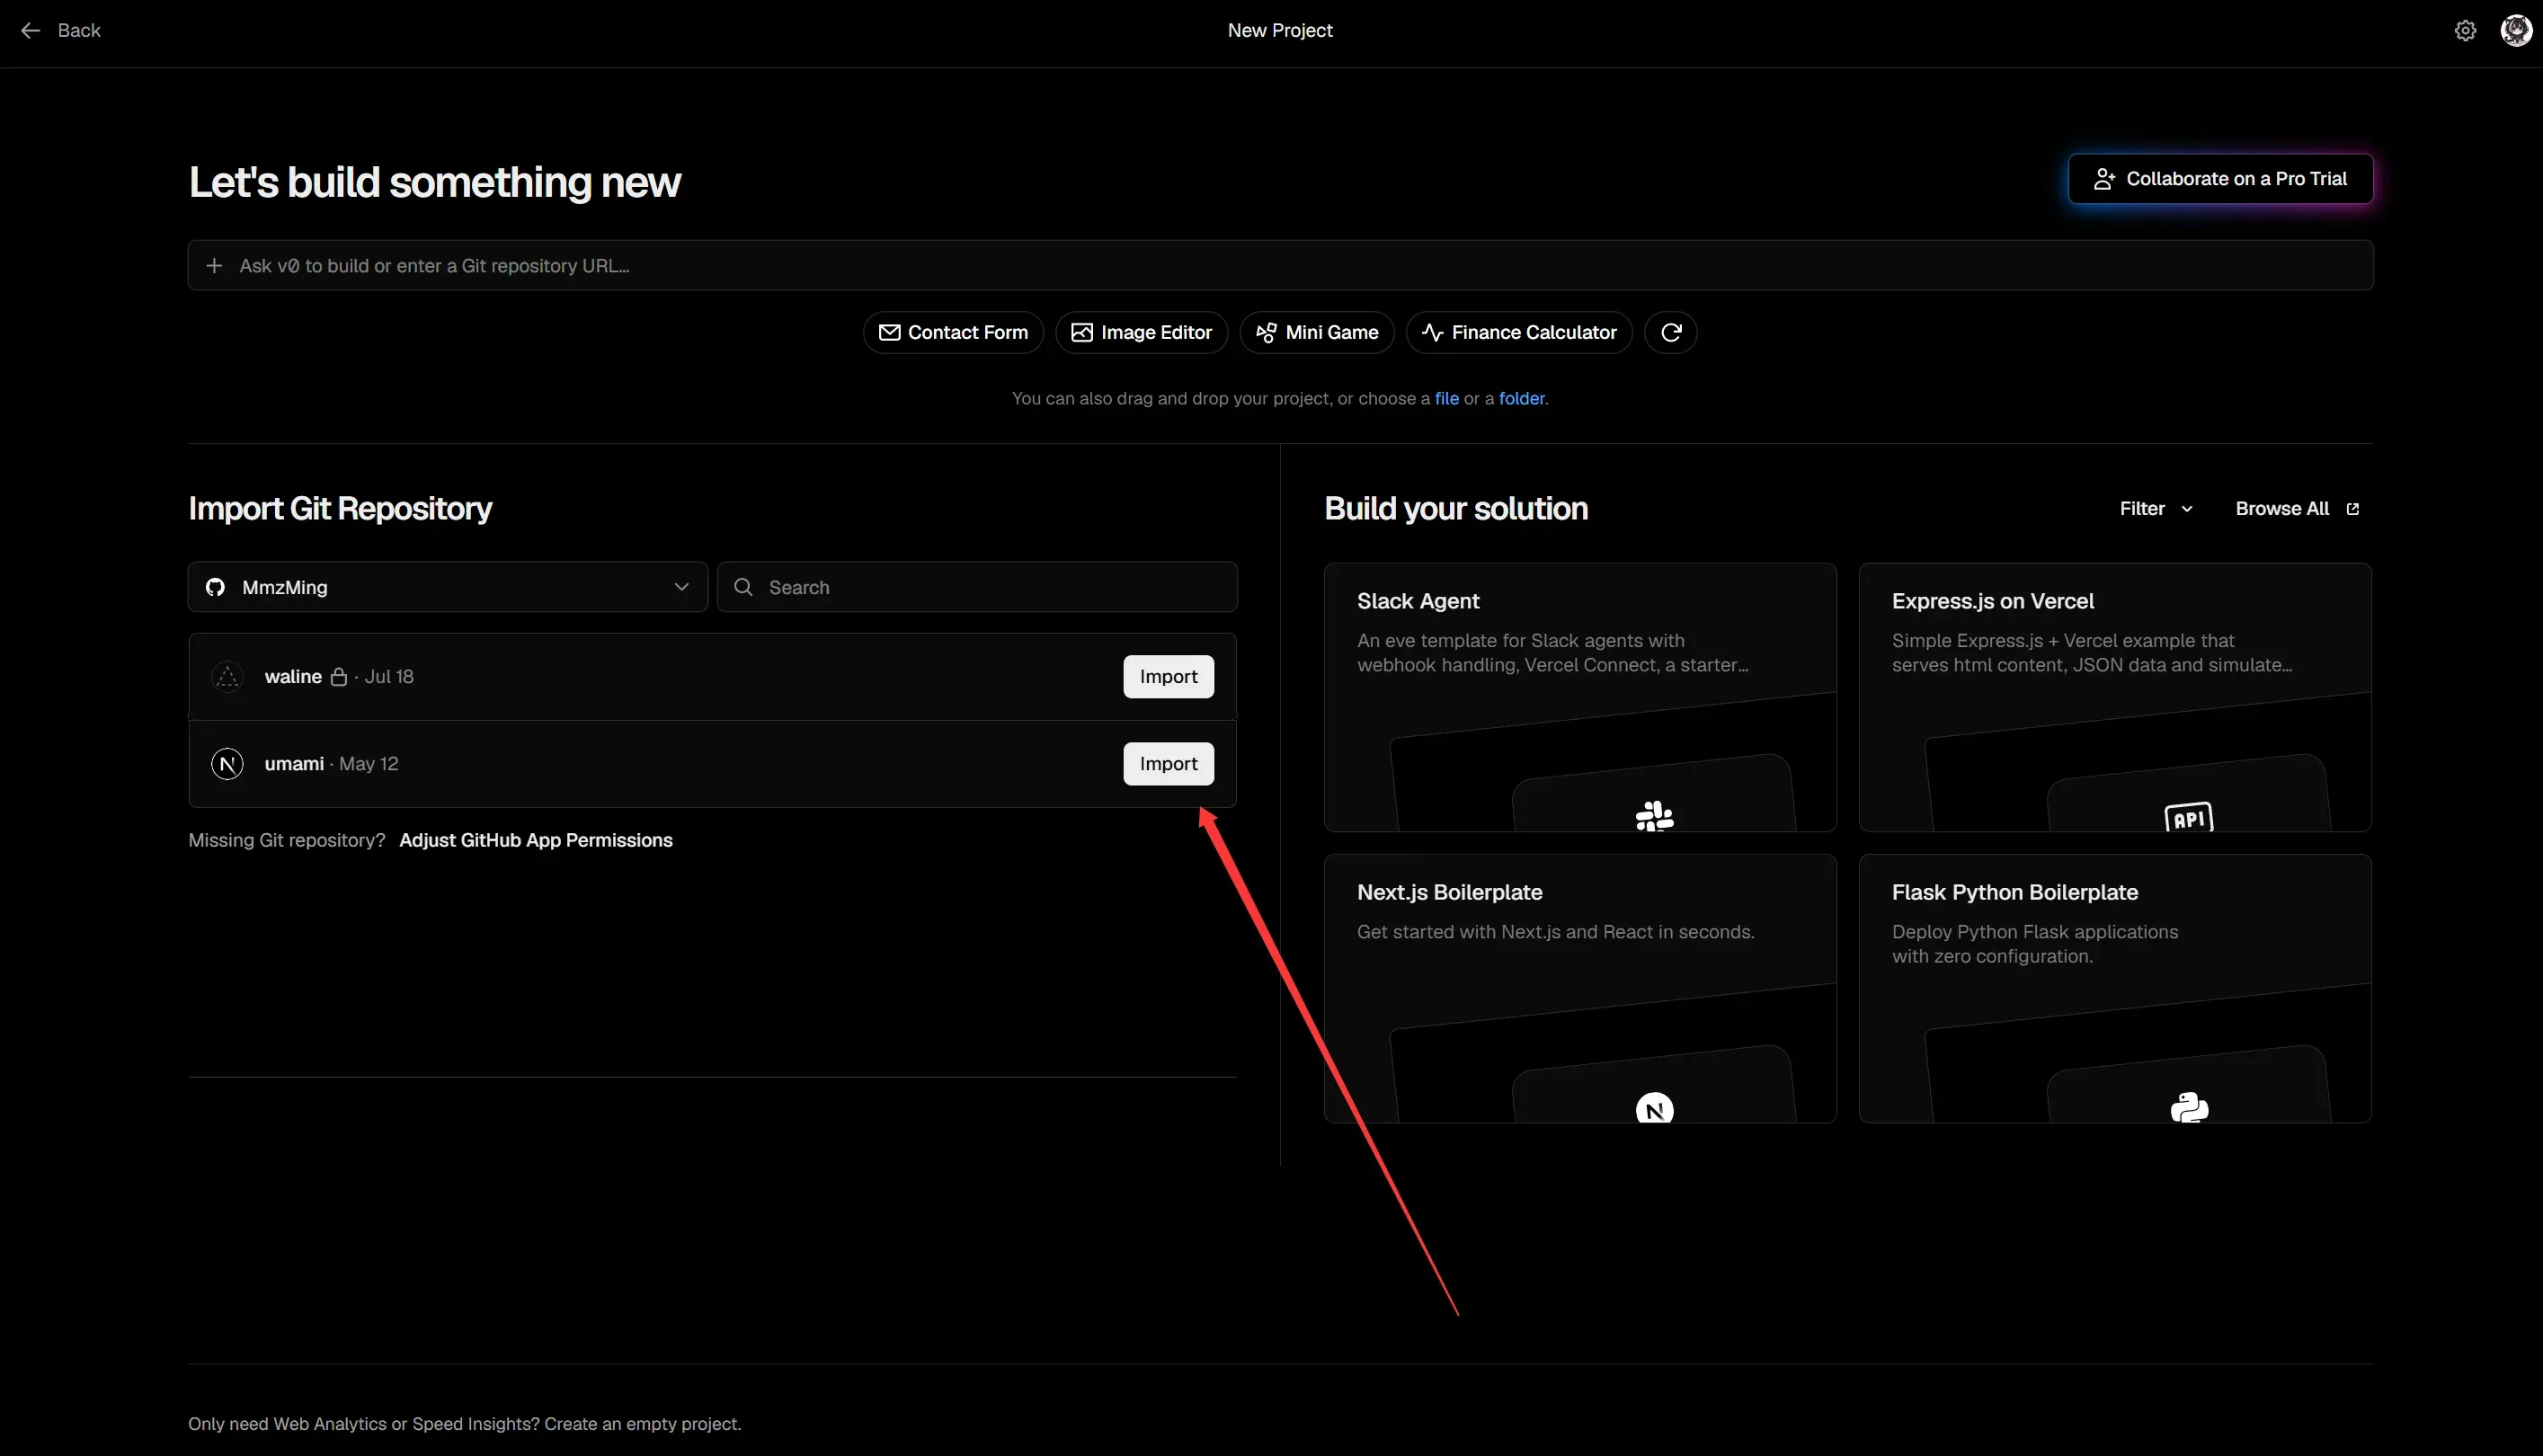The height and width of the screenshot is (1456, 2543).
Task: Choose the Mini Game suggestion
Action: [x=1317, y=333]
